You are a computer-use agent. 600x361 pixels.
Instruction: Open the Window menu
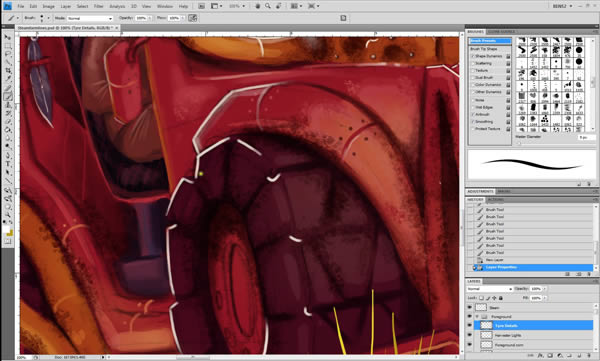point(165,6)
